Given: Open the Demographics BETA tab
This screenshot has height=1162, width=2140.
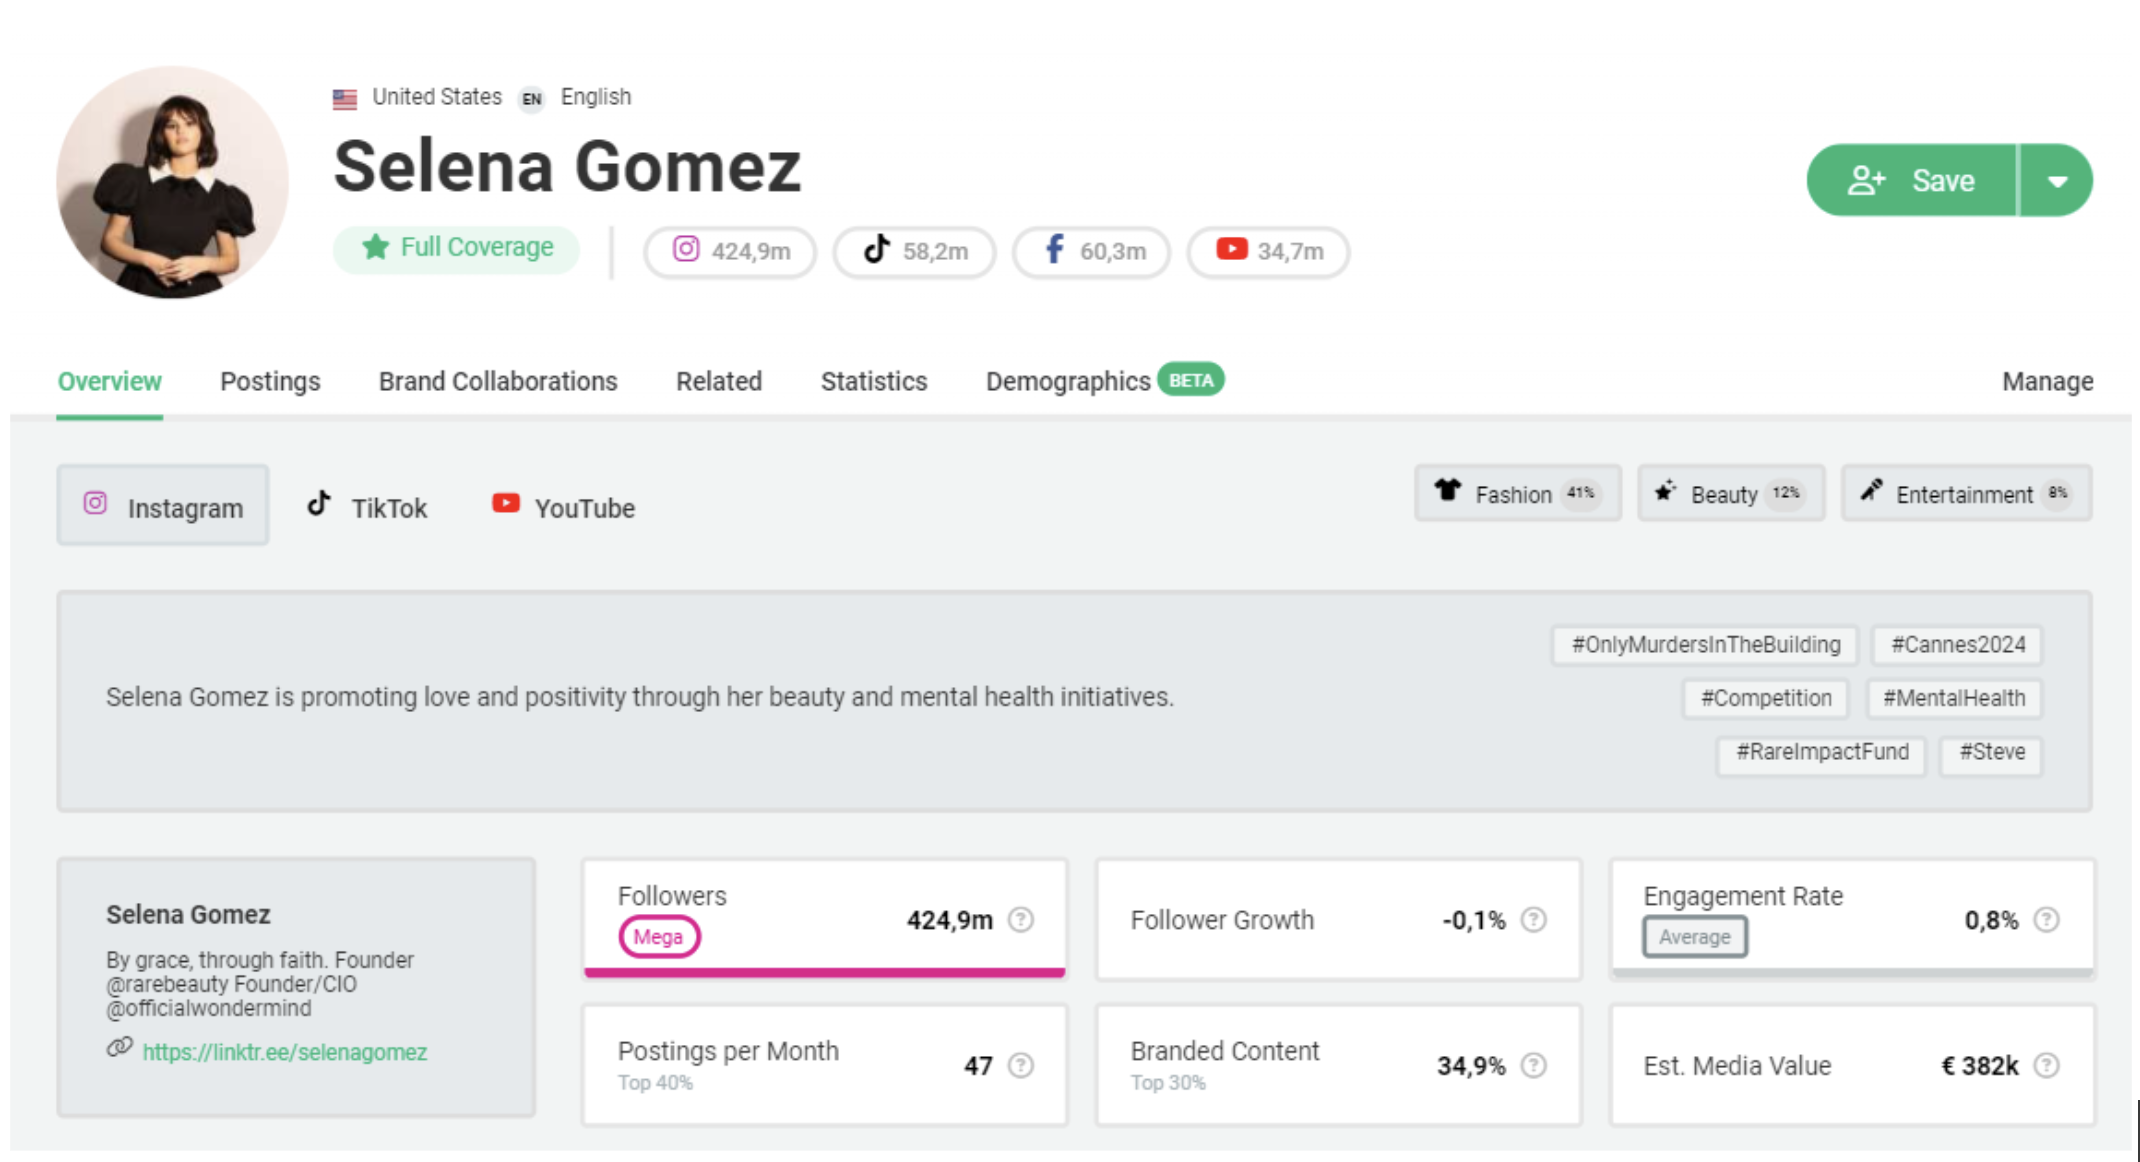Looking at the screenshot, I should click(1066, 381).
